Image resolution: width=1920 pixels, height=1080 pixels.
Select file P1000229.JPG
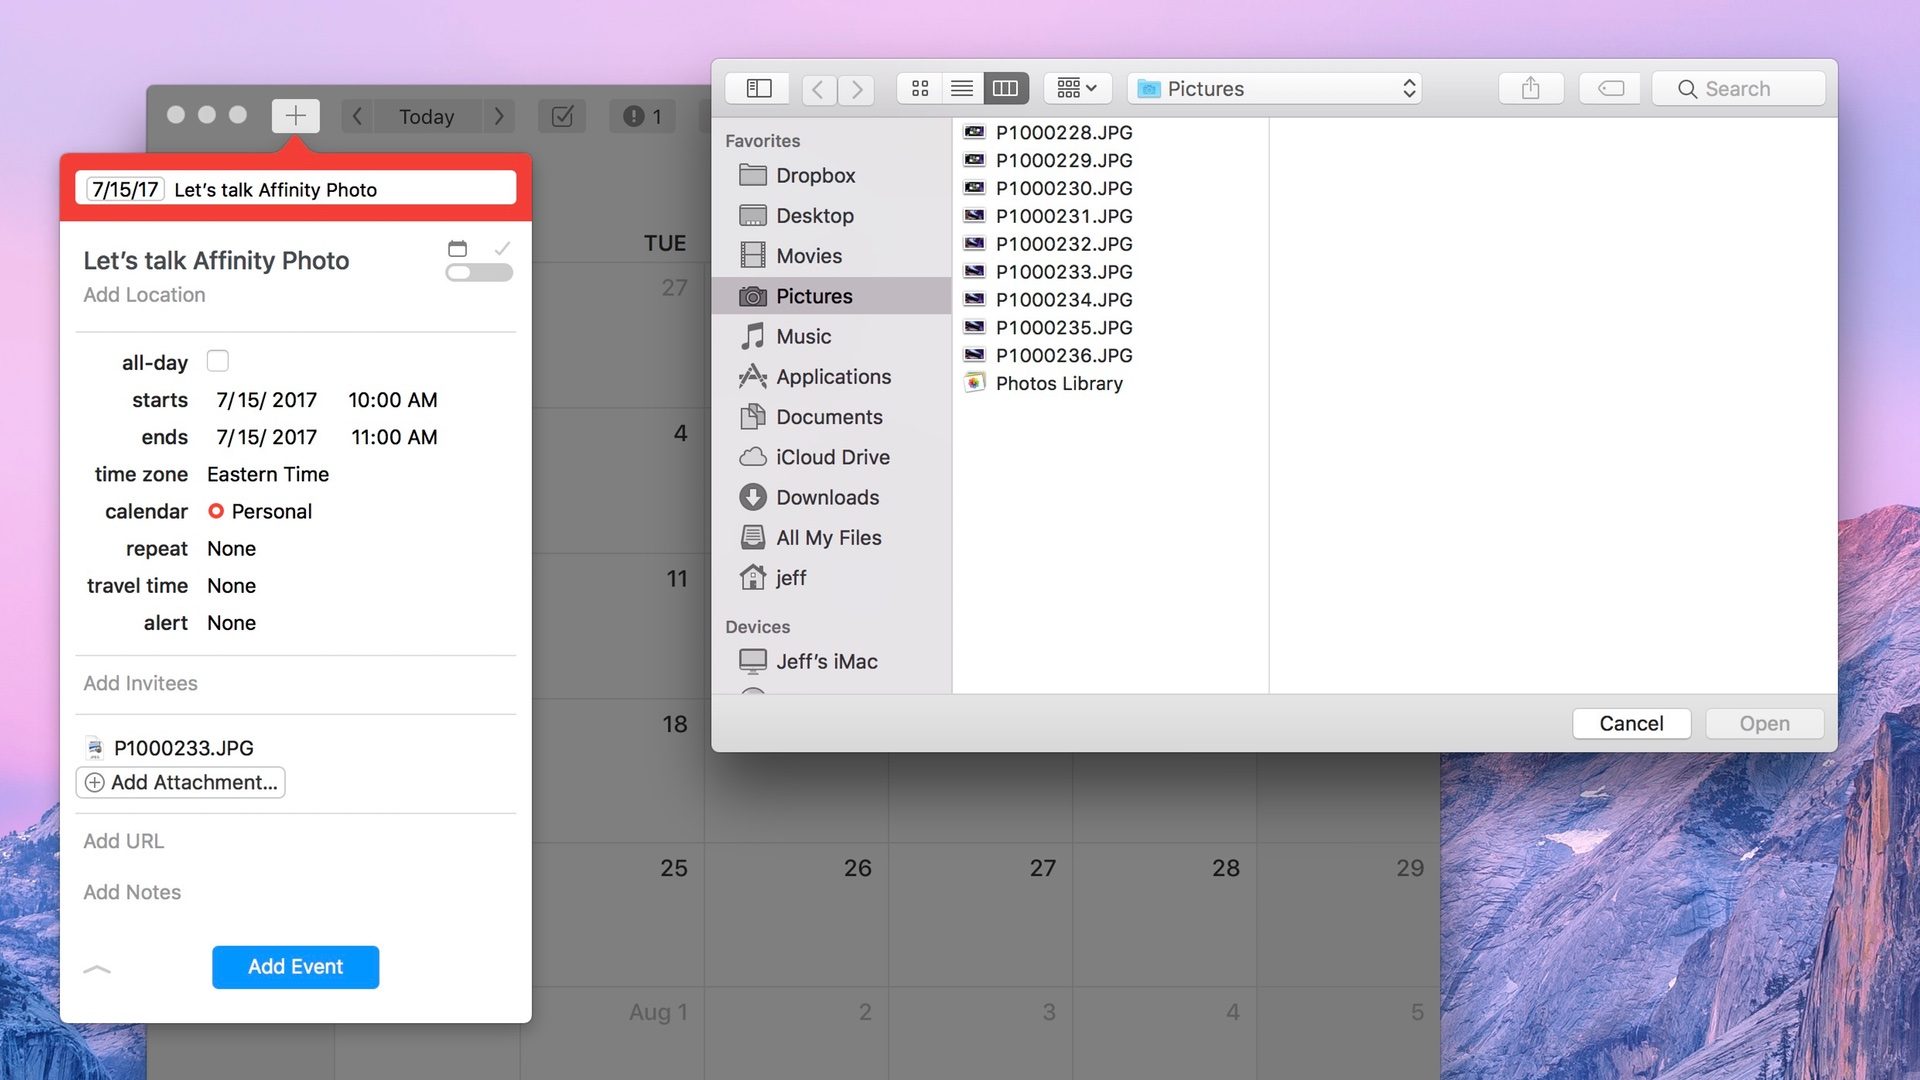1110,160
